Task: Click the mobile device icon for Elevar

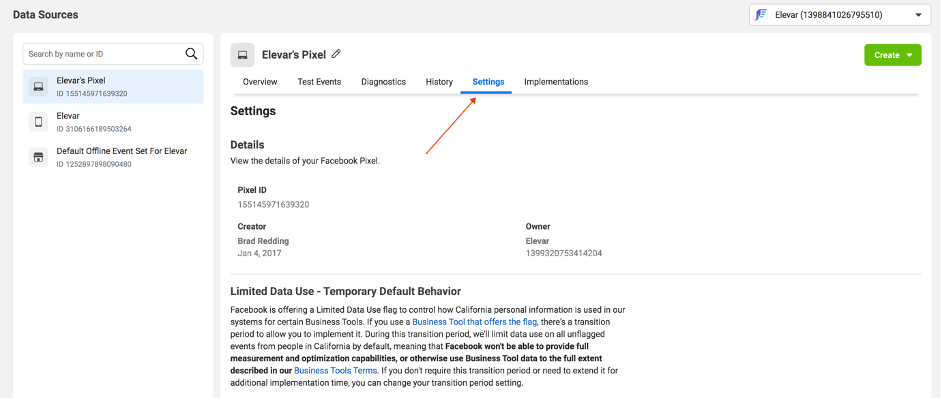Action: point(39,122)
